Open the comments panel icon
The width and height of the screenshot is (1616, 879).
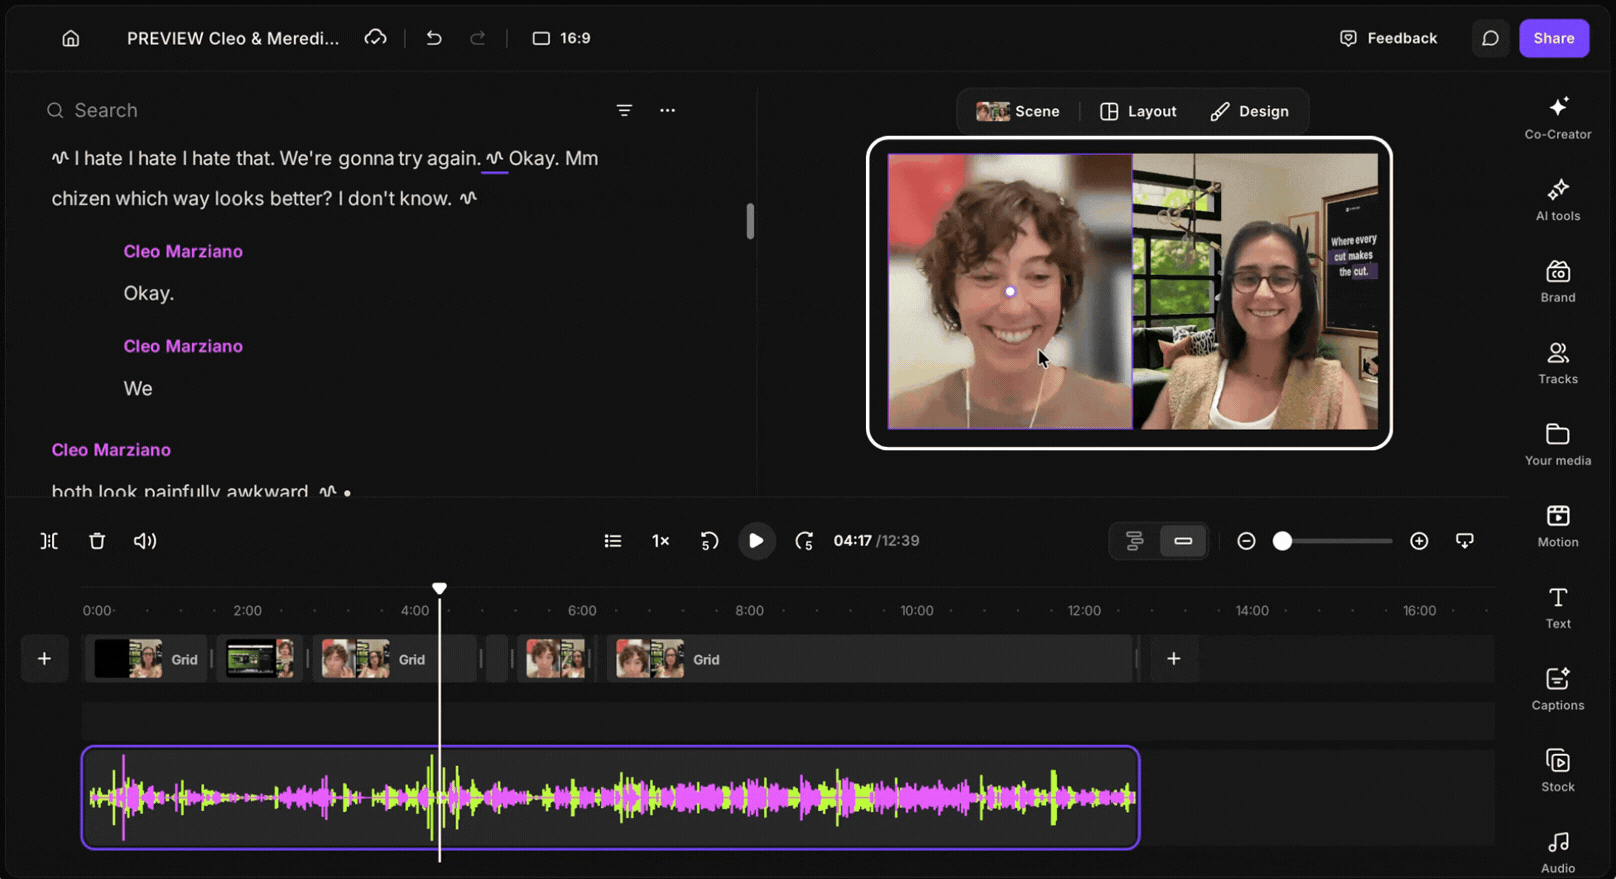click(1490, 38)
